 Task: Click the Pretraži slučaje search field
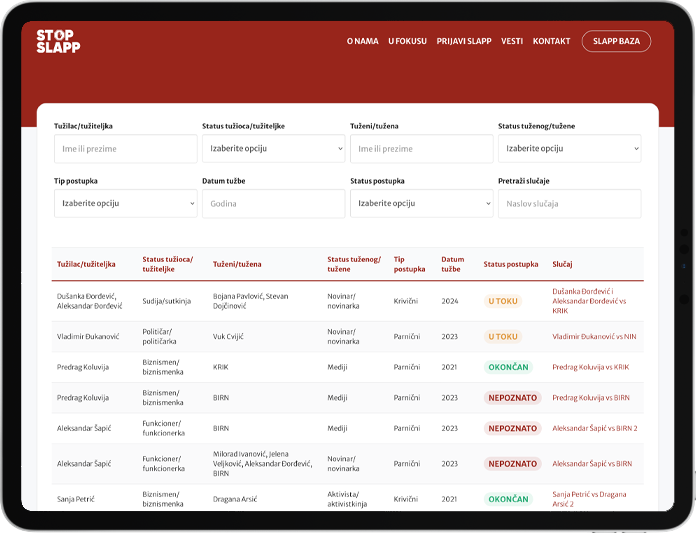(x=569, y=203)
